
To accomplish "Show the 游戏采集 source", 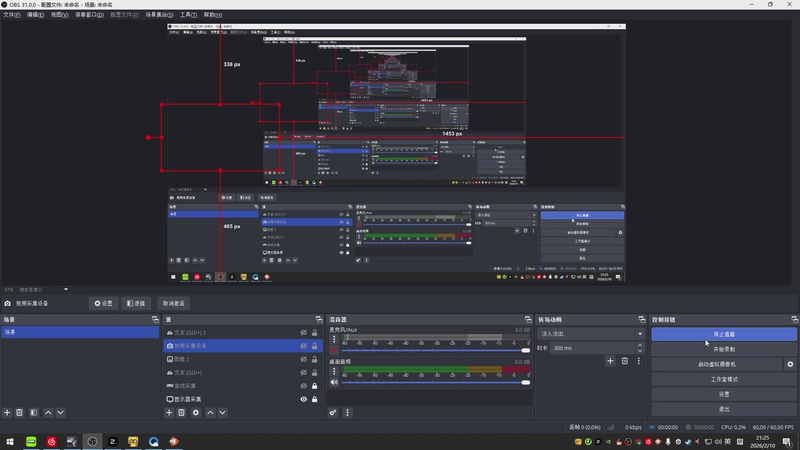I will point(304,386).
